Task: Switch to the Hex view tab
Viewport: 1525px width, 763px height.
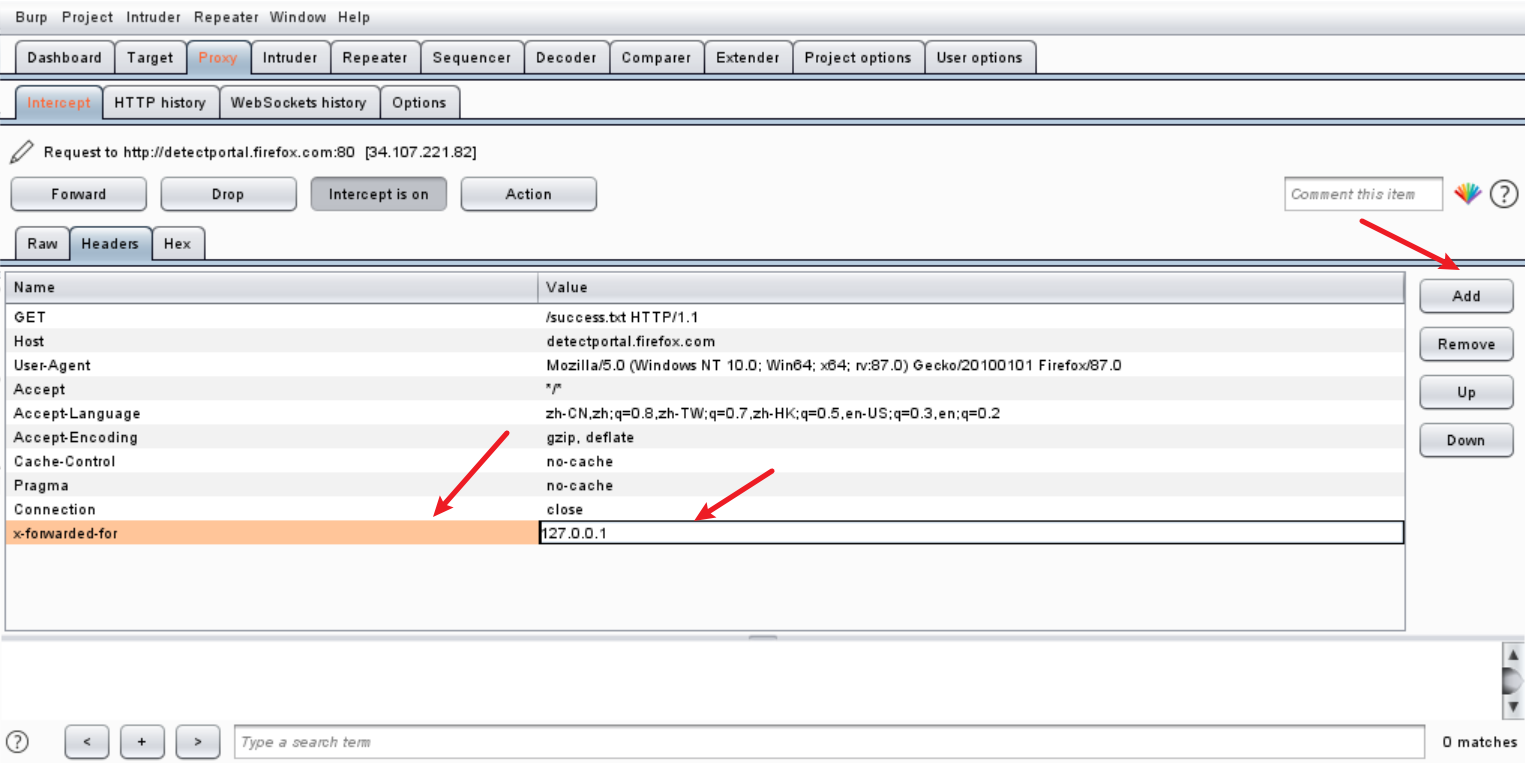Action: (177, 243)
